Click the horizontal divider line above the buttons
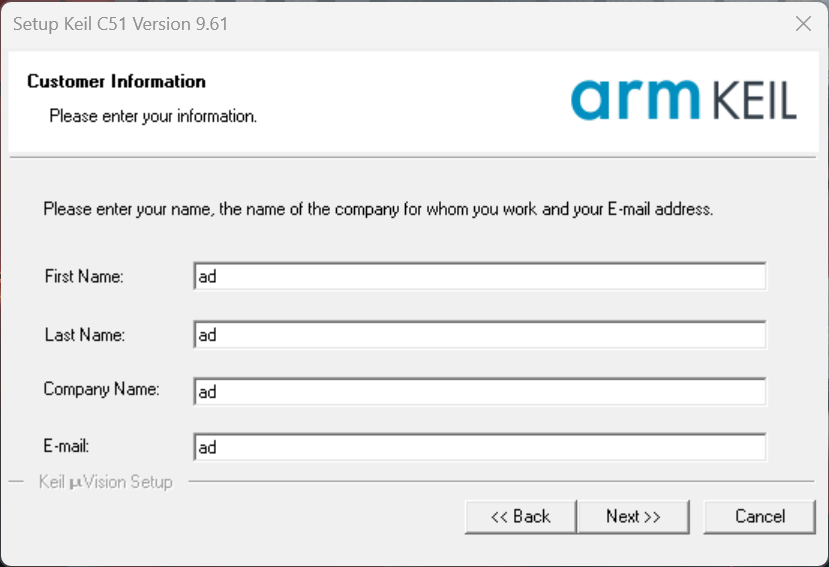The width and height of the screenshot is (829, 567). [x=500, y=482]
